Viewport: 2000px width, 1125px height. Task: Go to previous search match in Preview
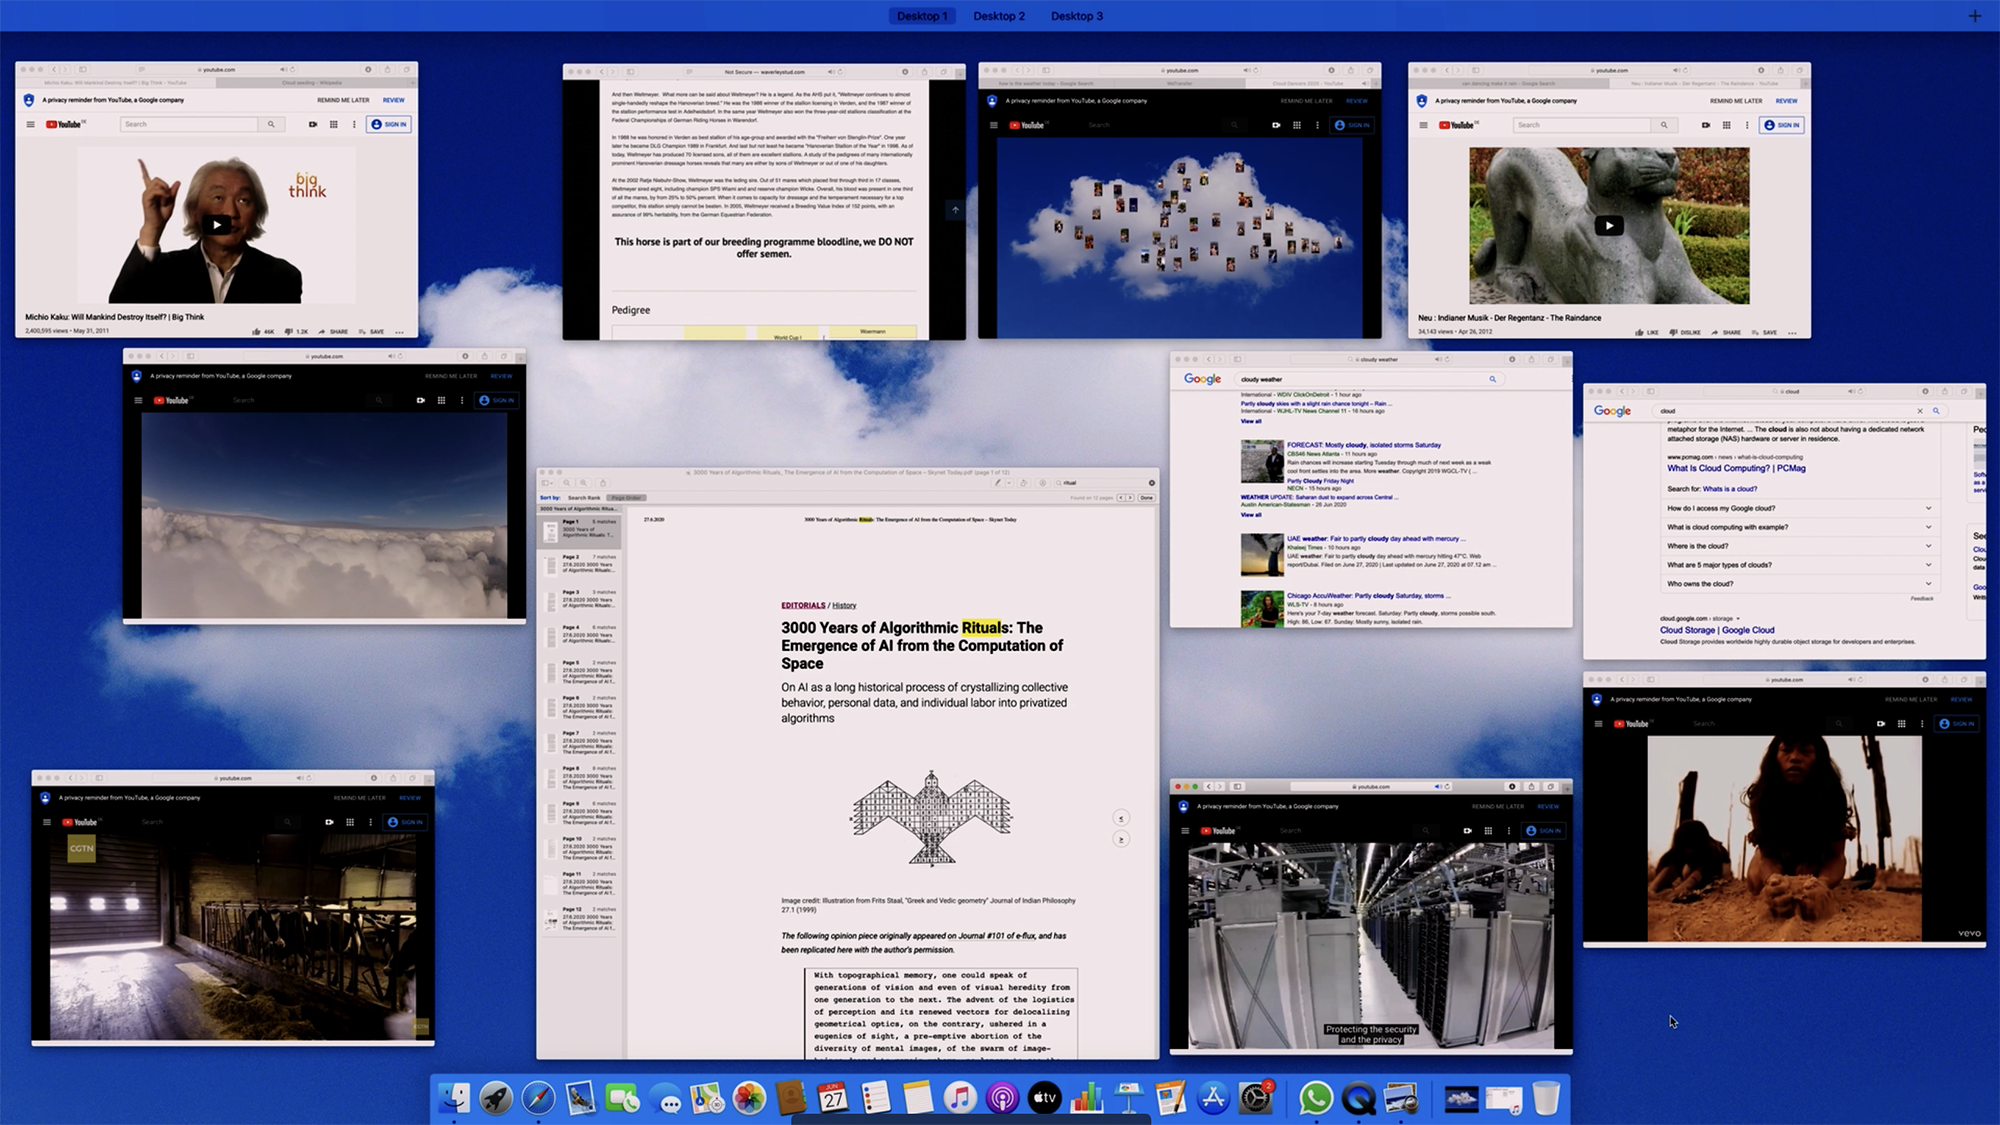1121,497
